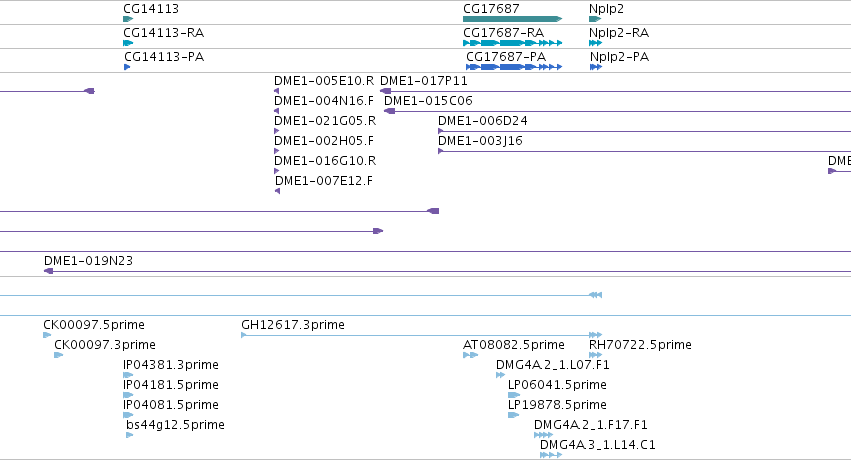Select the DME1-003J16 feature label
Viewport: 851px width, 460px height.
pos(480,141)
